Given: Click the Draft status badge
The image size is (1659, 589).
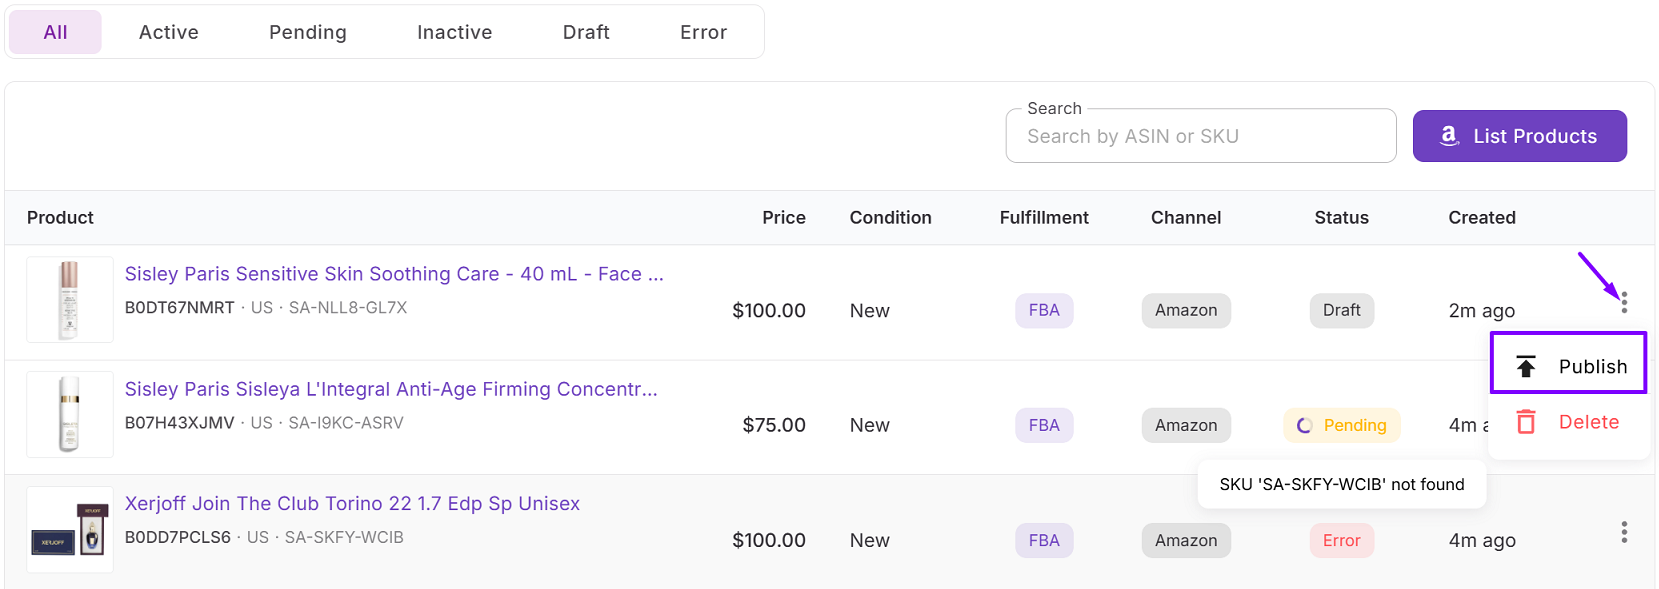Looking at the screenshot, I should click(1341, 310).
